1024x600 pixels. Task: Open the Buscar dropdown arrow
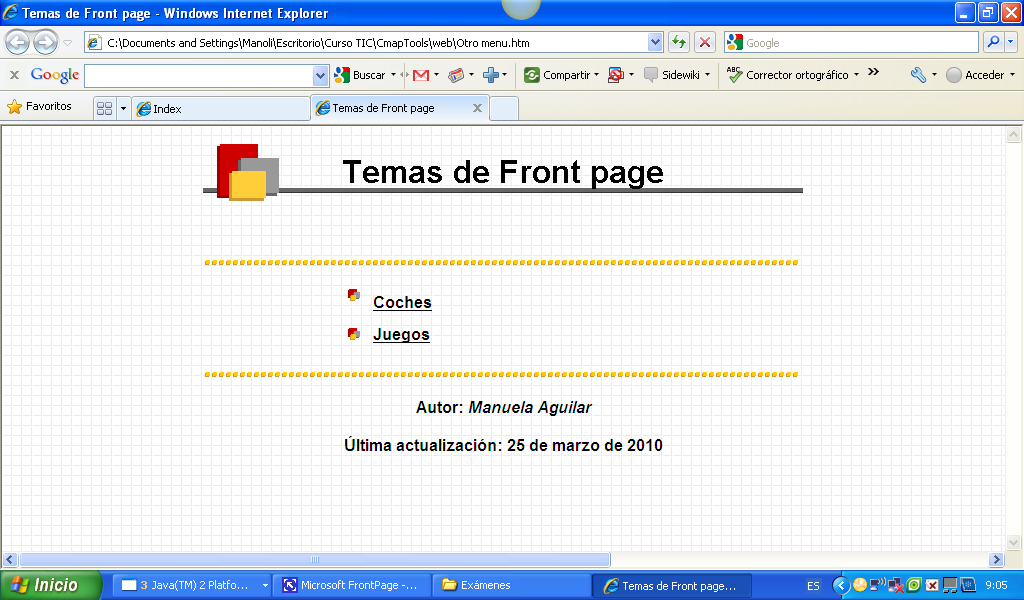pyautogui.click(x=393, y=75)
